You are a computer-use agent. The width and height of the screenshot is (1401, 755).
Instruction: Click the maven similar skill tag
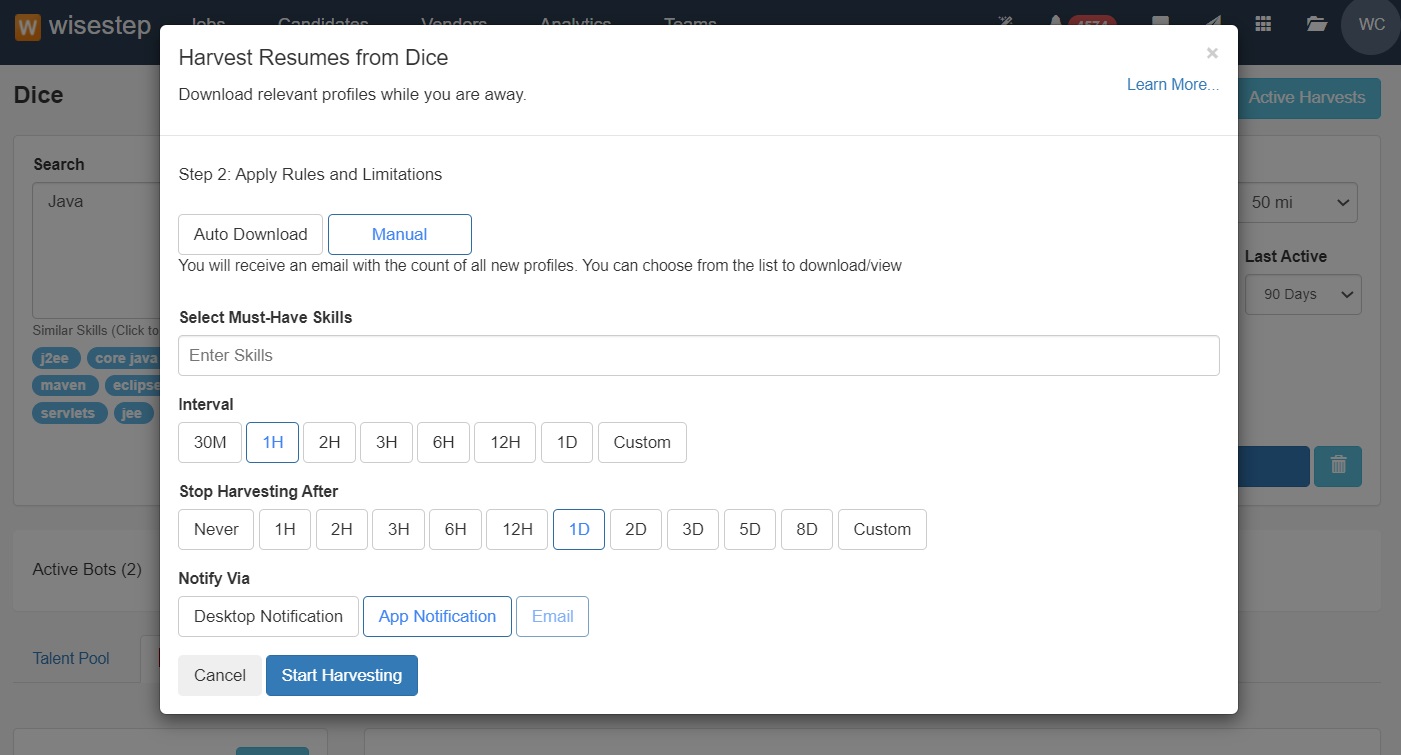(x=63, y=385)
